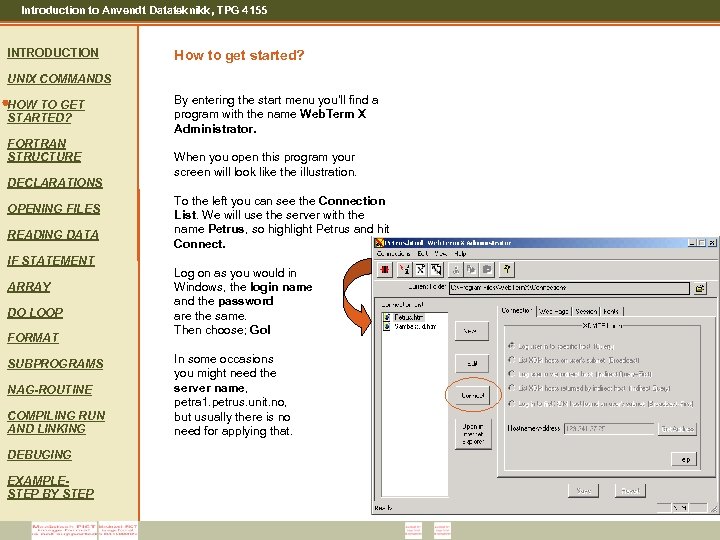Click the fourth toolbar icon showing overlapping windows

click(x=436, y=270)
